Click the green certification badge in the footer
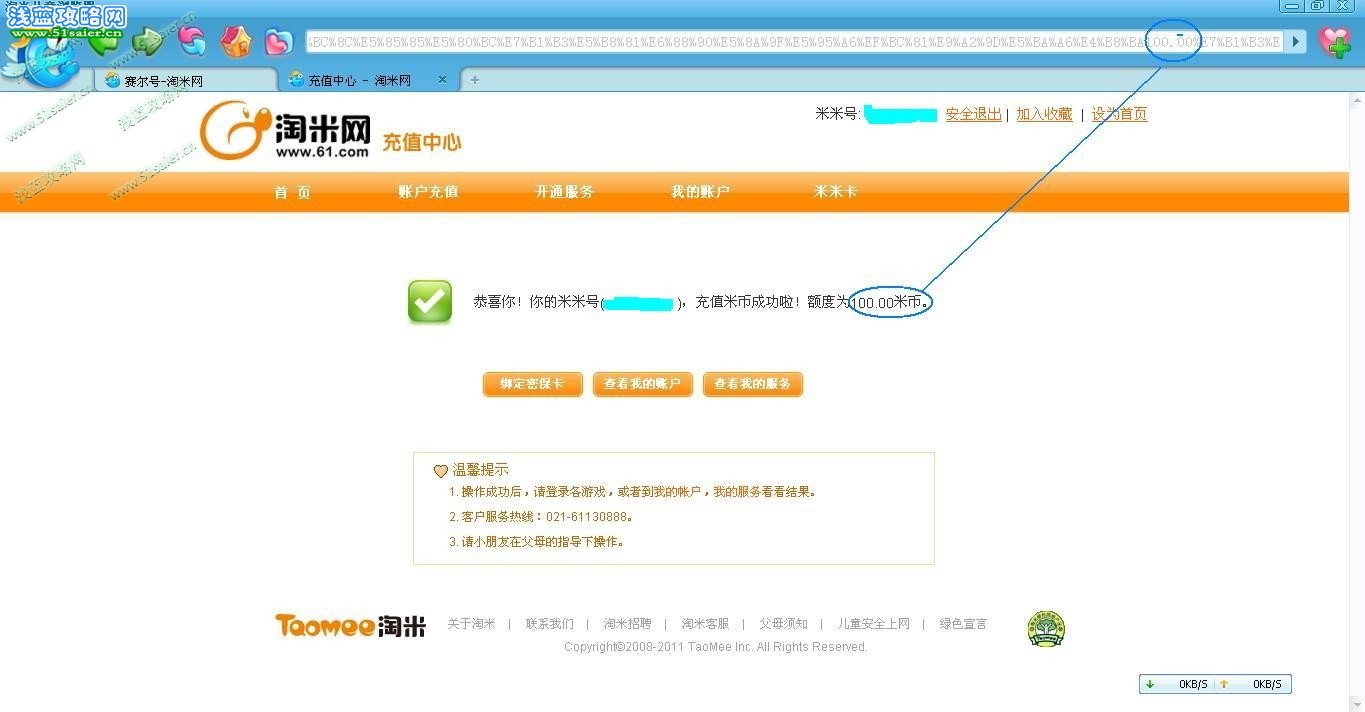The image size is (1365, 712). click(x=1046, y=629)
